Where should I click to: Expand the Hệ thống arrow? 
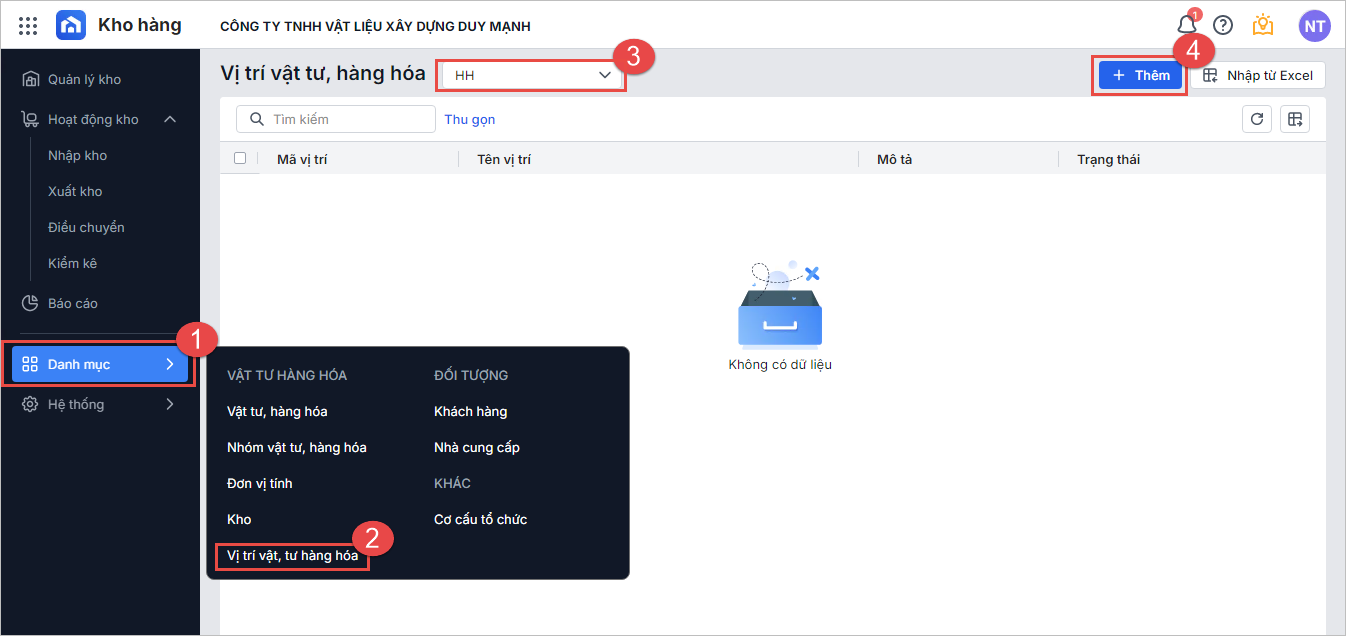(169, 404)
